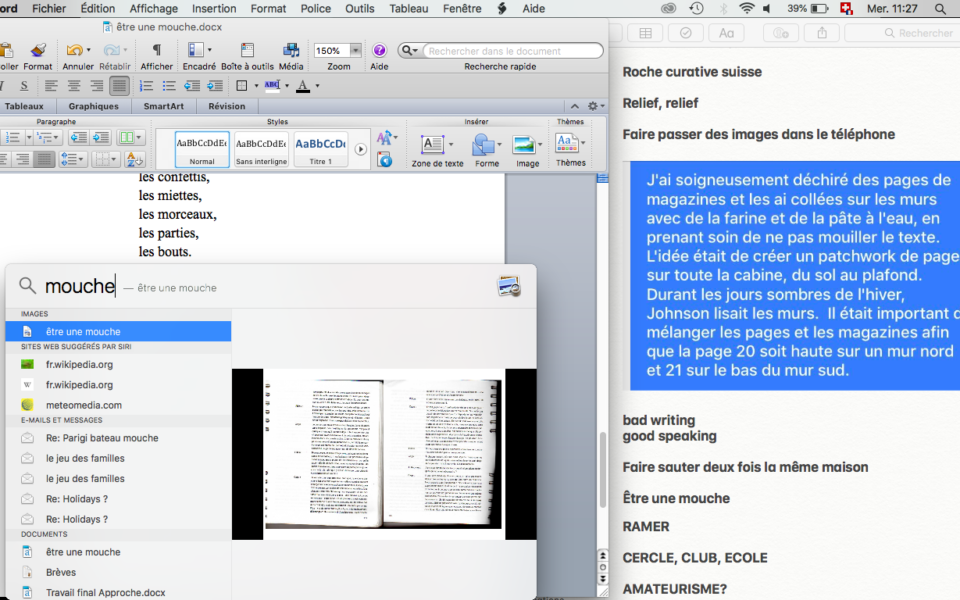Switch to the SmartArt ribbon tab
Screen dimensions: 960x600
click(x=163, y=106)
